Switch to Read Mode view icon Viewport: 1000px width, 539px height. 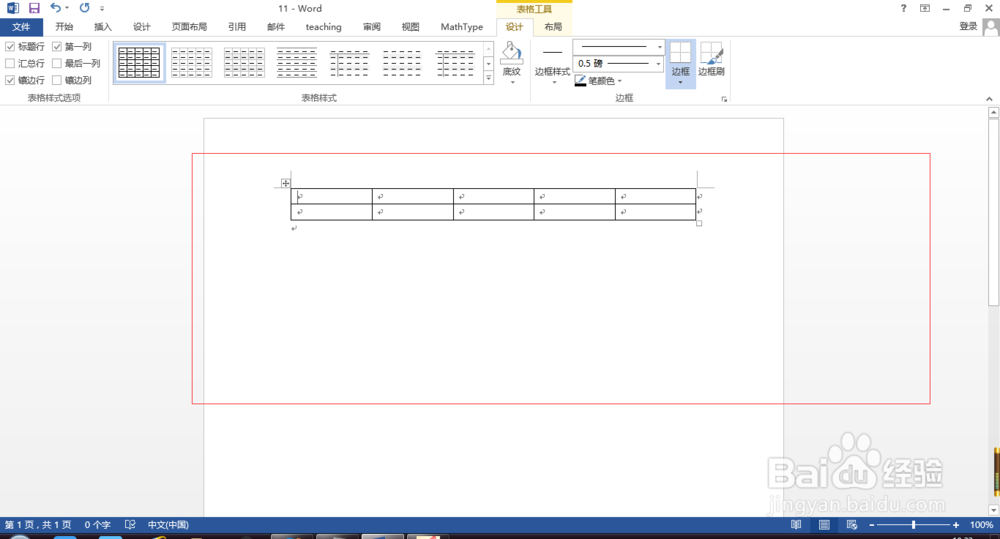click(796, 524)
